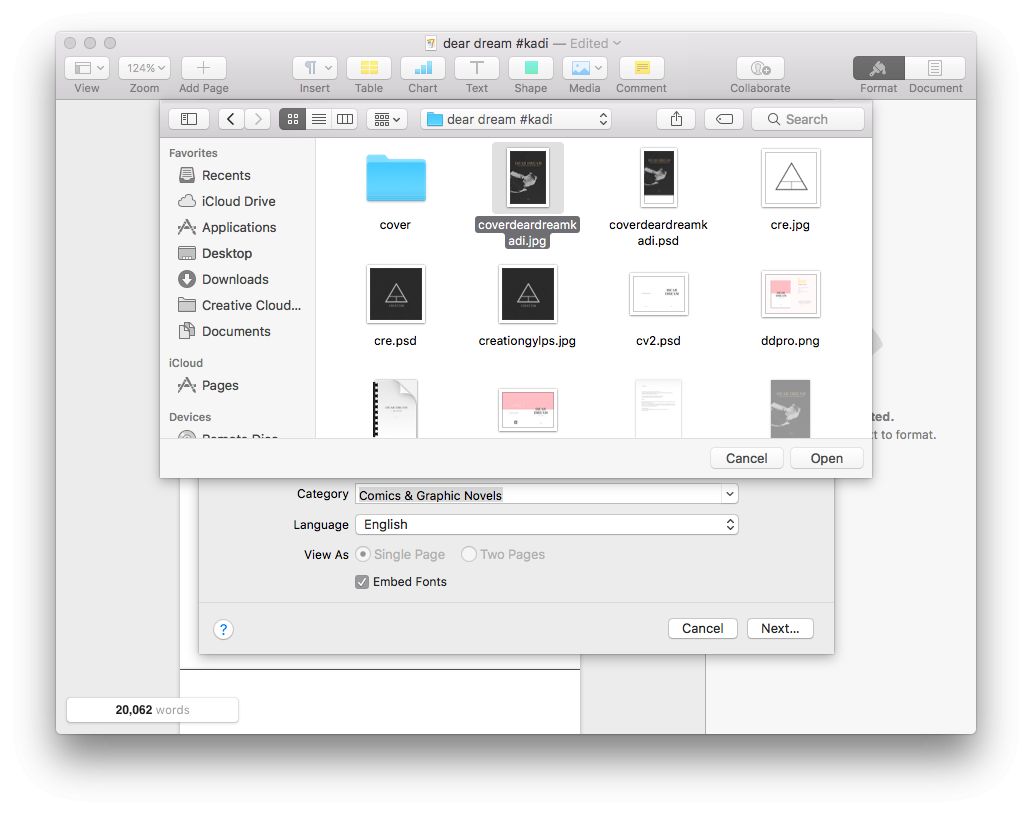This screenshot has height=814, width=1032.
Task: Click the Edit Tags icon
Action: pos(724,119)
